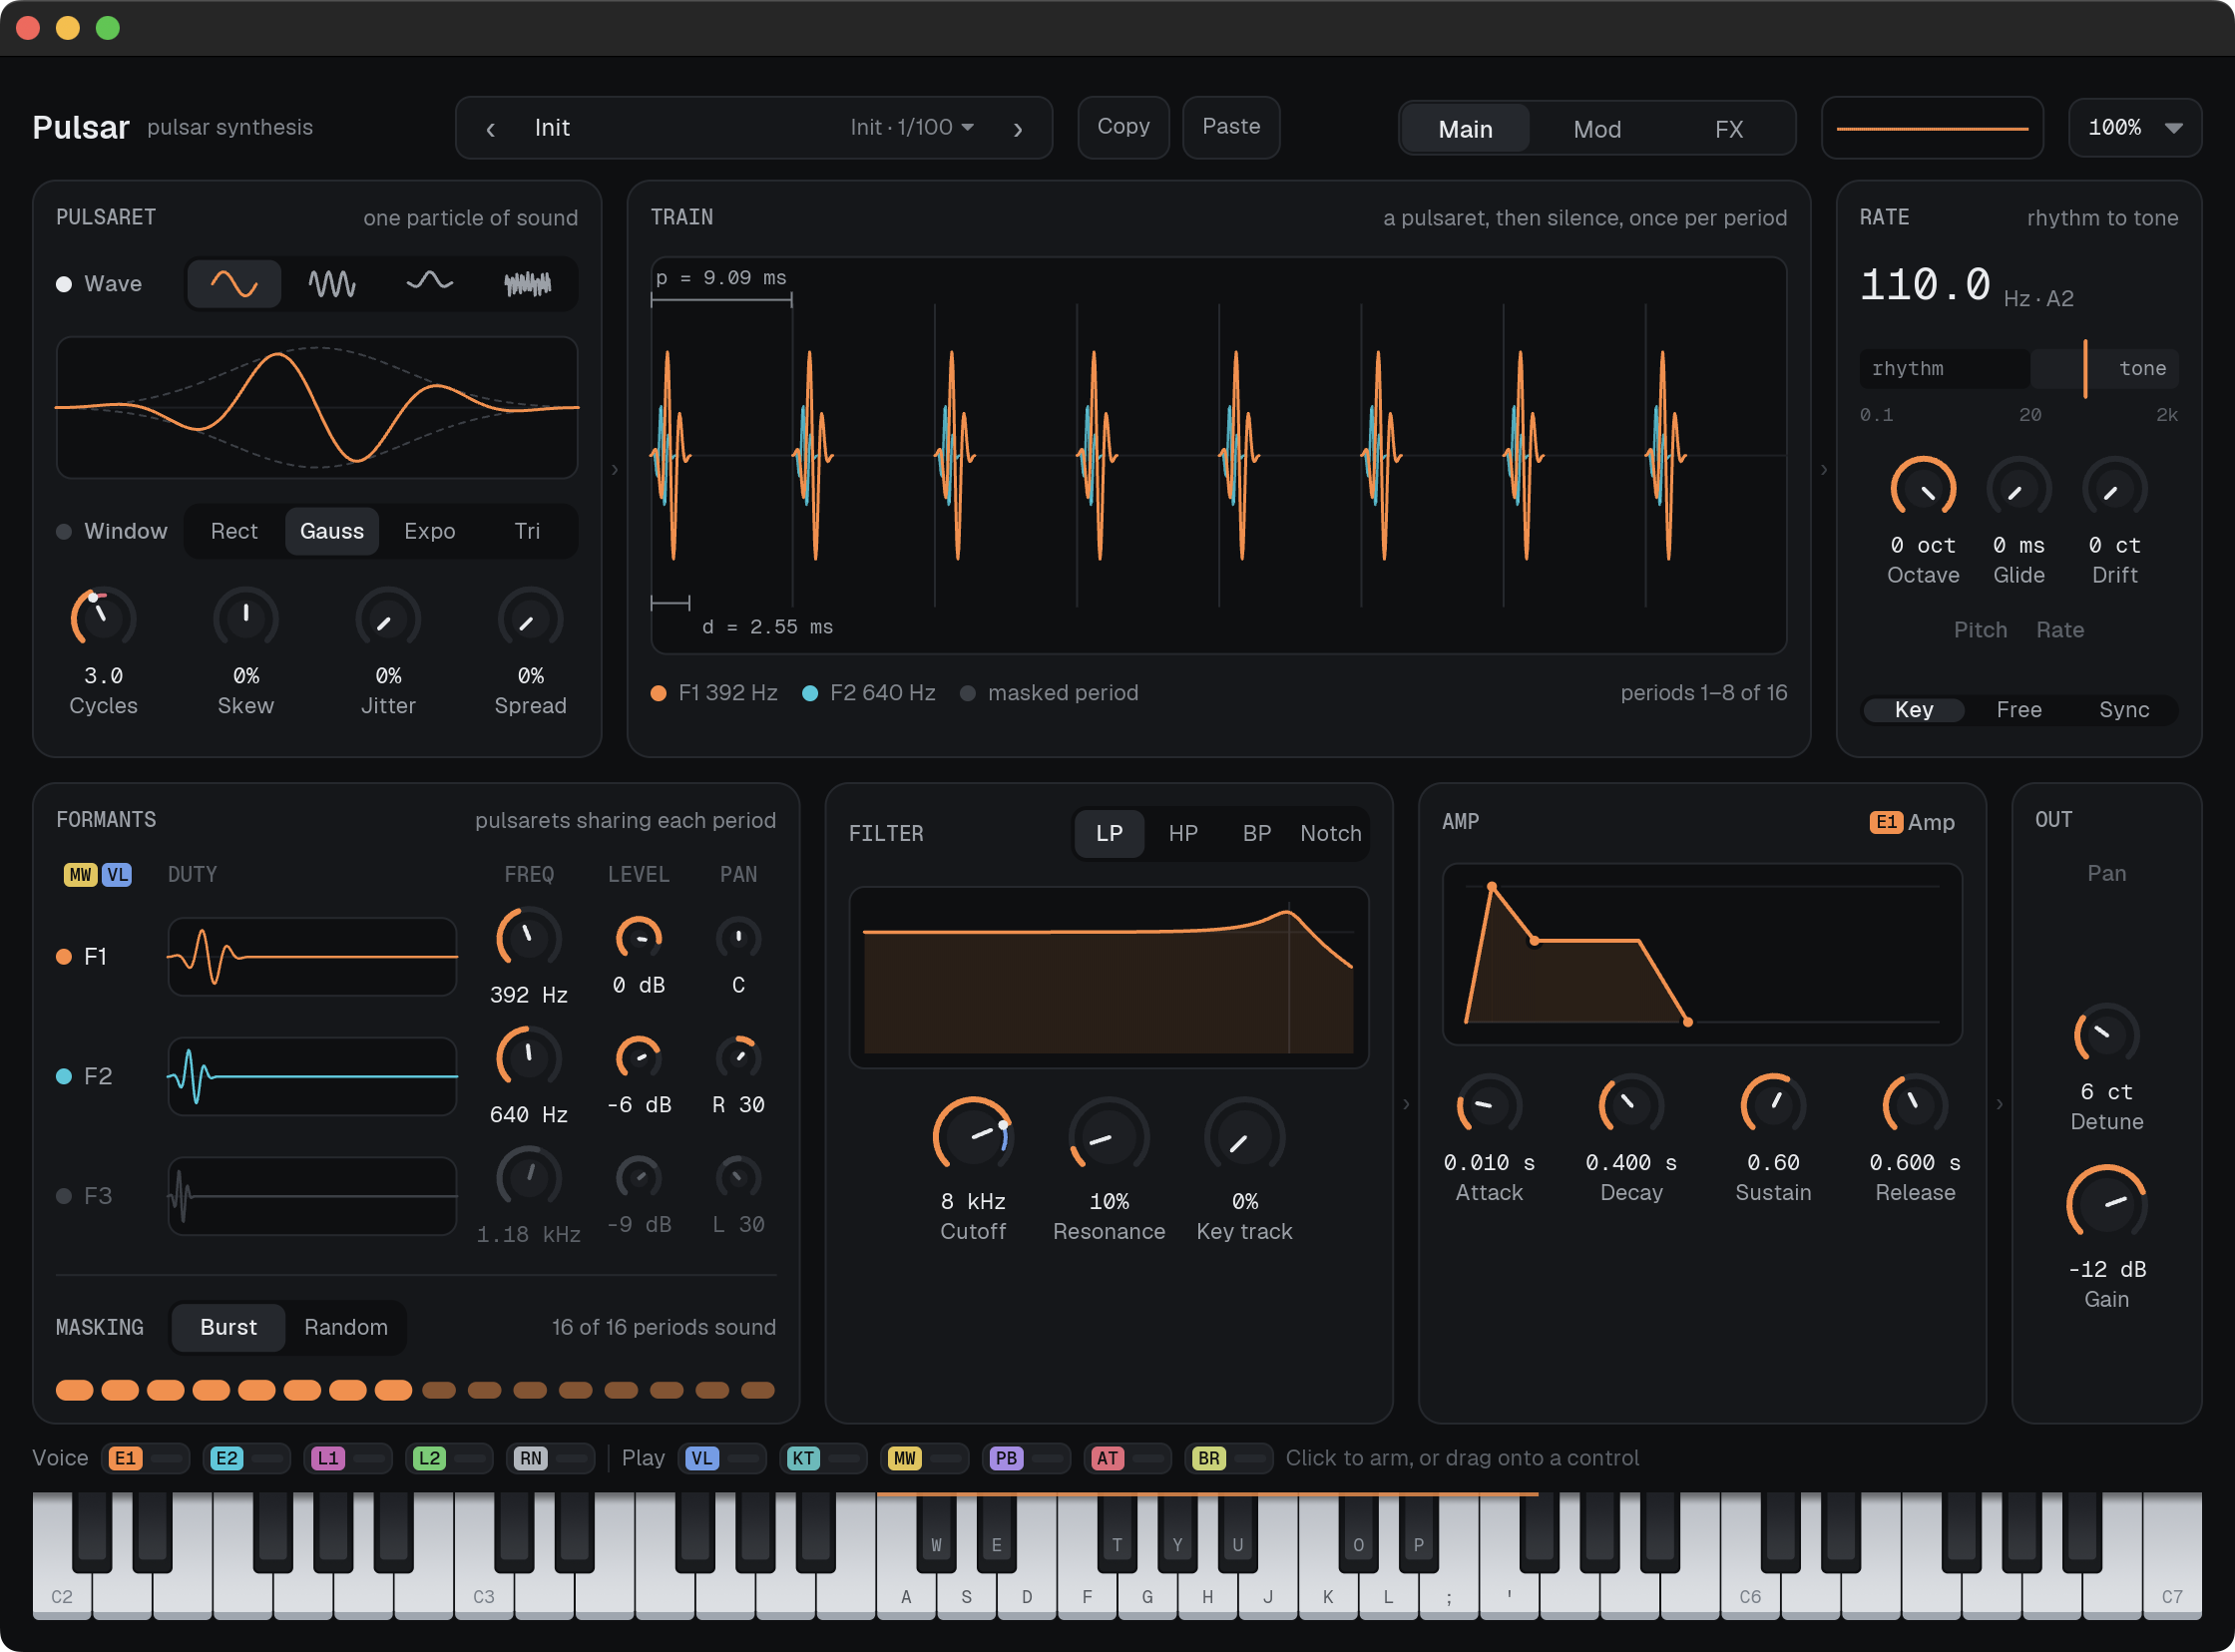Screen dimensions: 2235x1652
Task: Click the 110.0 Hz rate value
Action: (x=1925, y=285)
